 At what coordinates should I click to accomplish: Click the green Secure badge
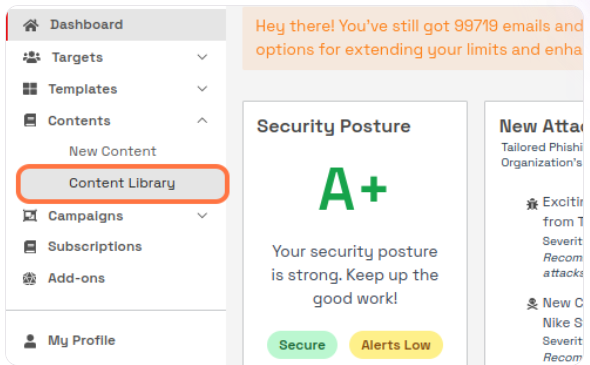pos(302,345)
